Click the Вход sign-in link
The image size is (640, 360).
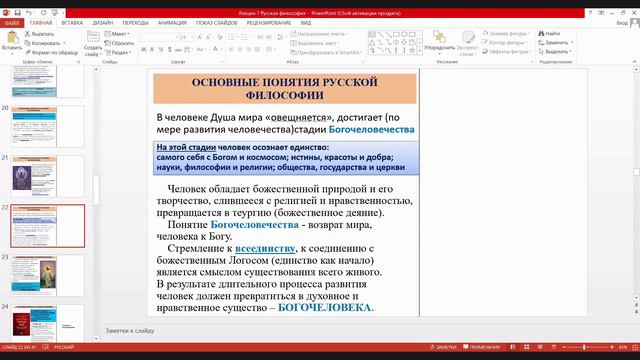tap(622, 23)
